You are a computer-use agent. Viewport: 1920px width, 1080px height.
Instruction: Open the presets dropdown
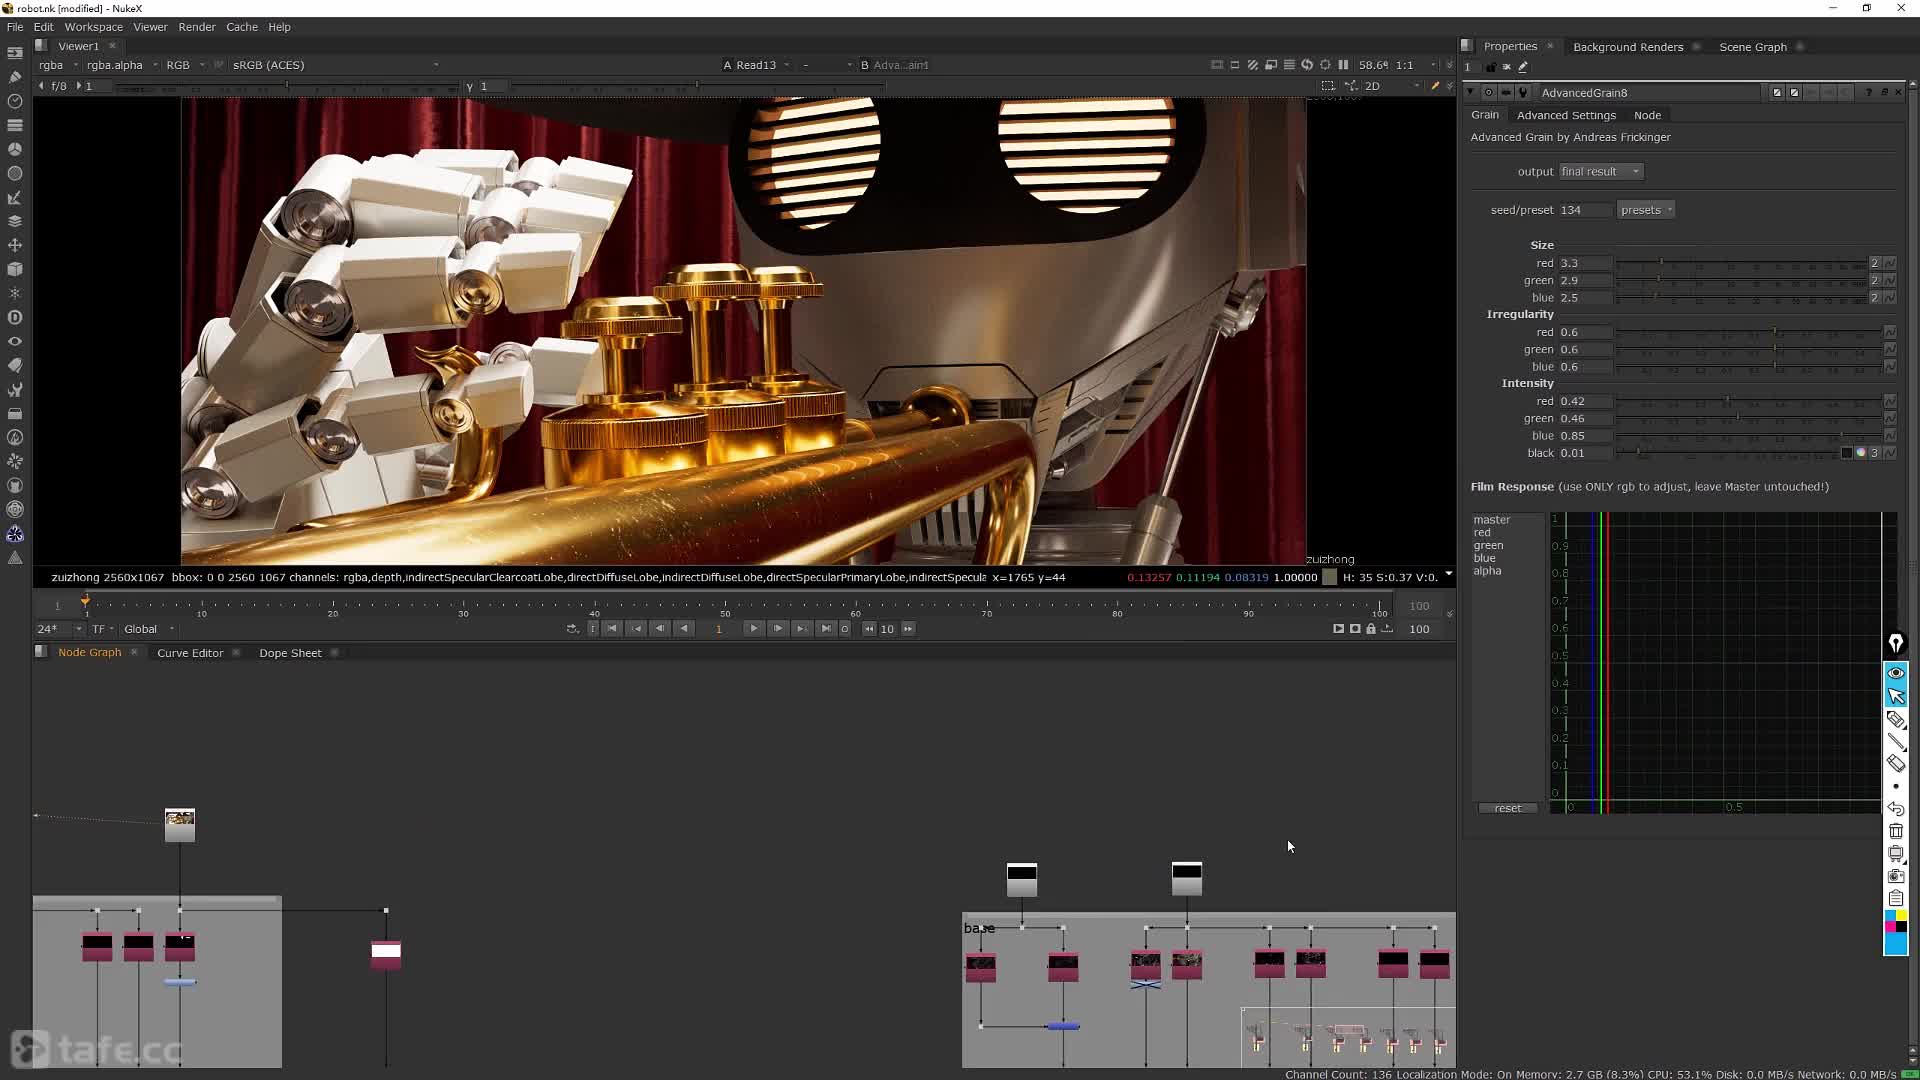click(x=1646, y=210)
